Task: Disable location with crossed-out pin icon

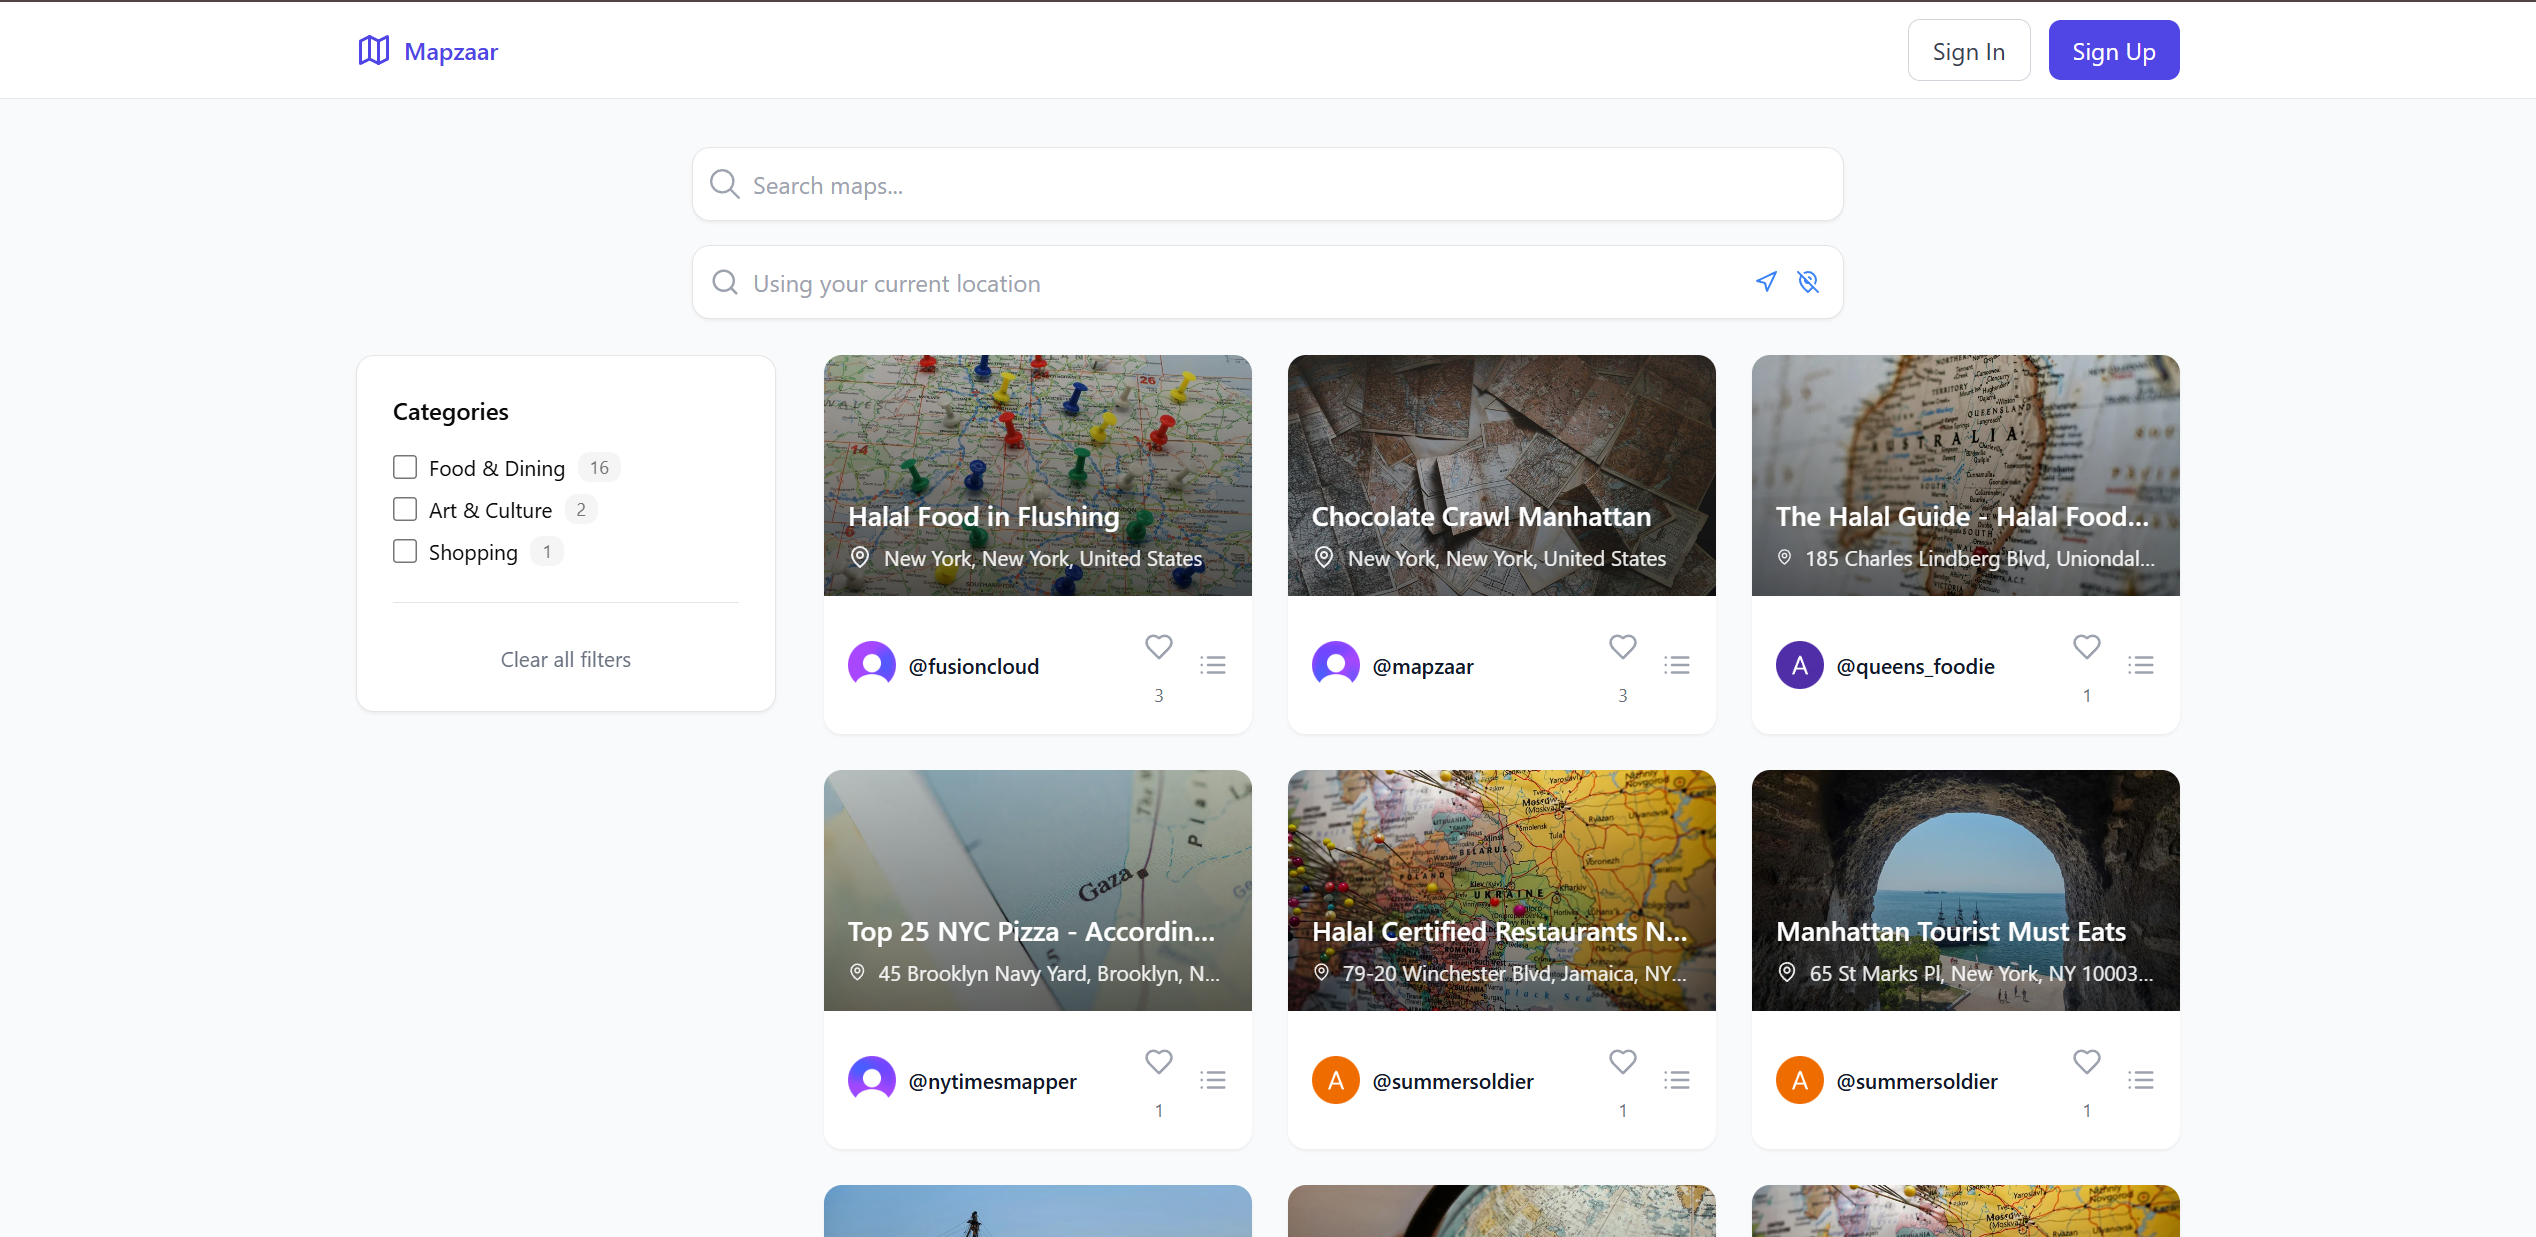Action: pos(1808,282)
